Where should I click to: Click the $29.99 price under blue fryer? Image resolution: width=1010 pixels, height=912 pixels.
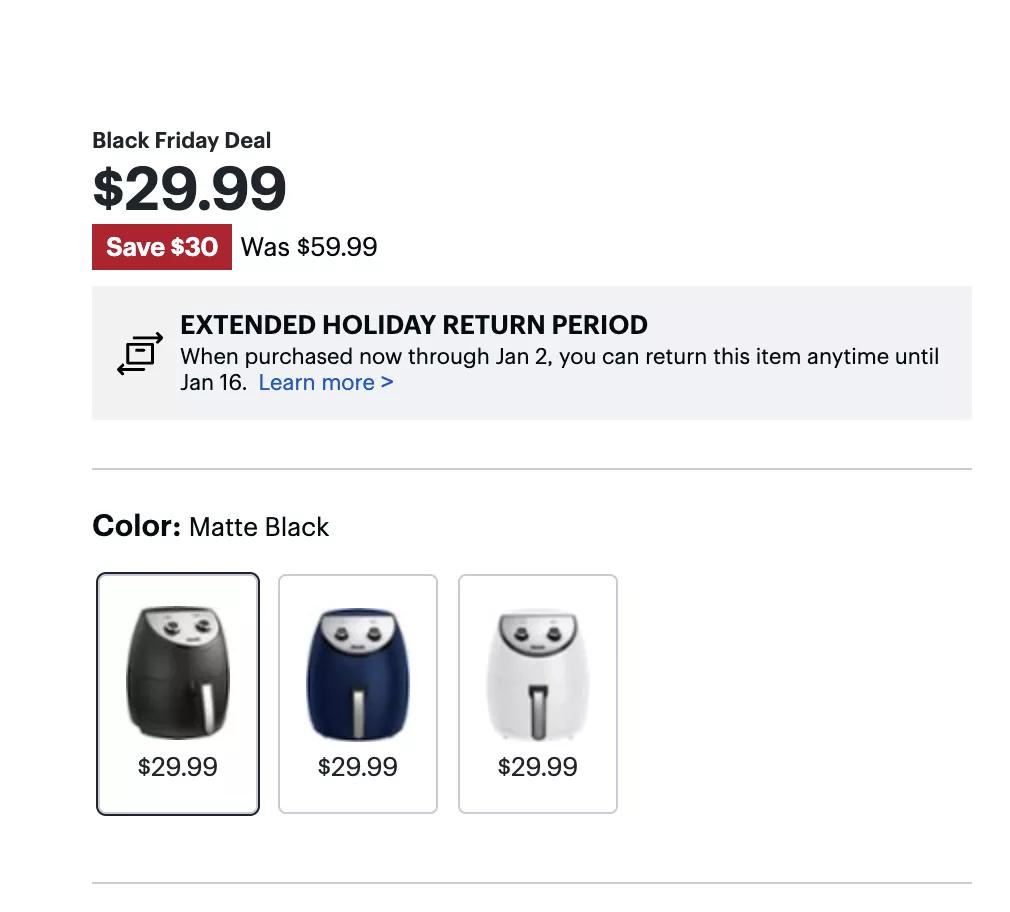click(357, 767)
